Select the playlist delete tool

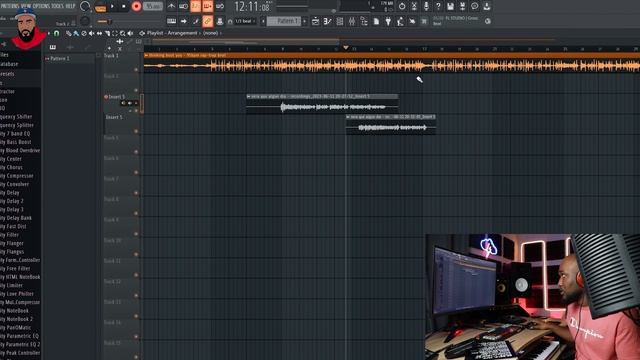tap(84, 33)
